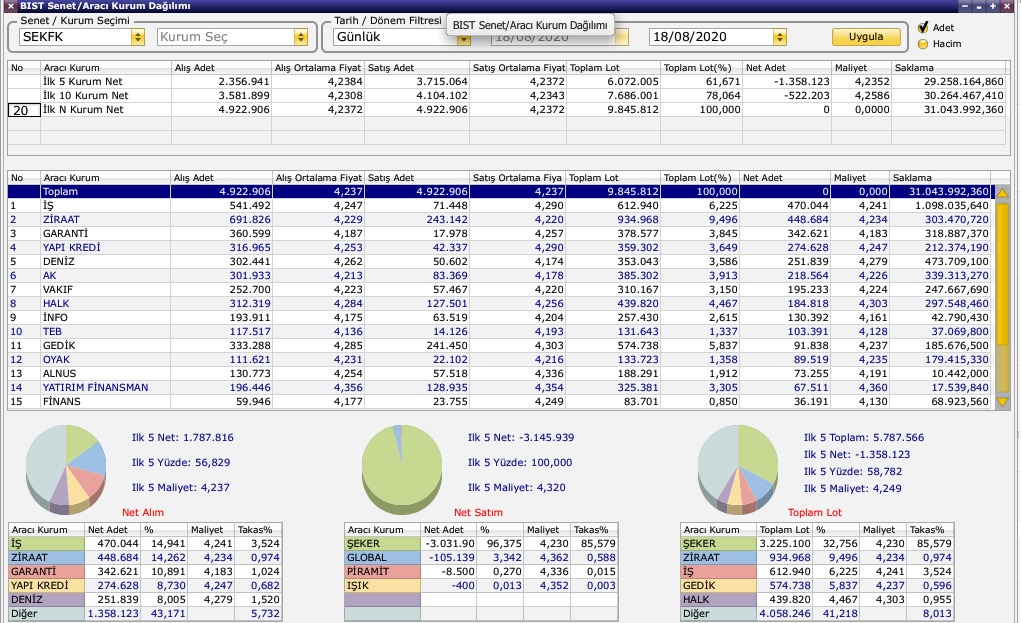
Task: Click the text İlk 5 Maliyet: 4,249
Action: click(852, 488)
